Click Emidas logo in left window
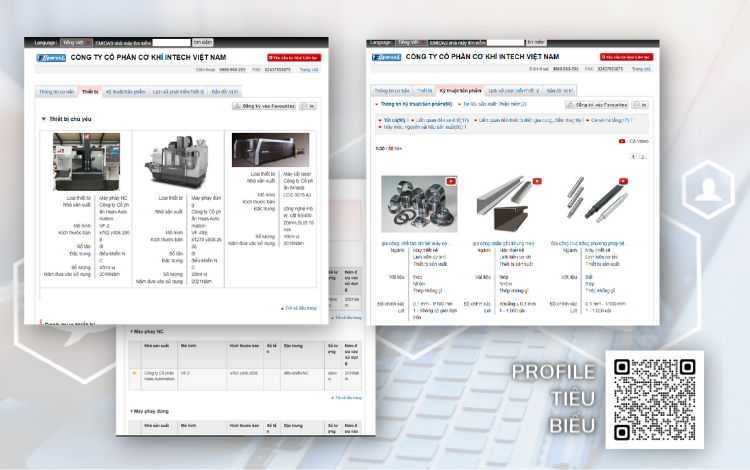750x470 pixels. click(51, 58)
